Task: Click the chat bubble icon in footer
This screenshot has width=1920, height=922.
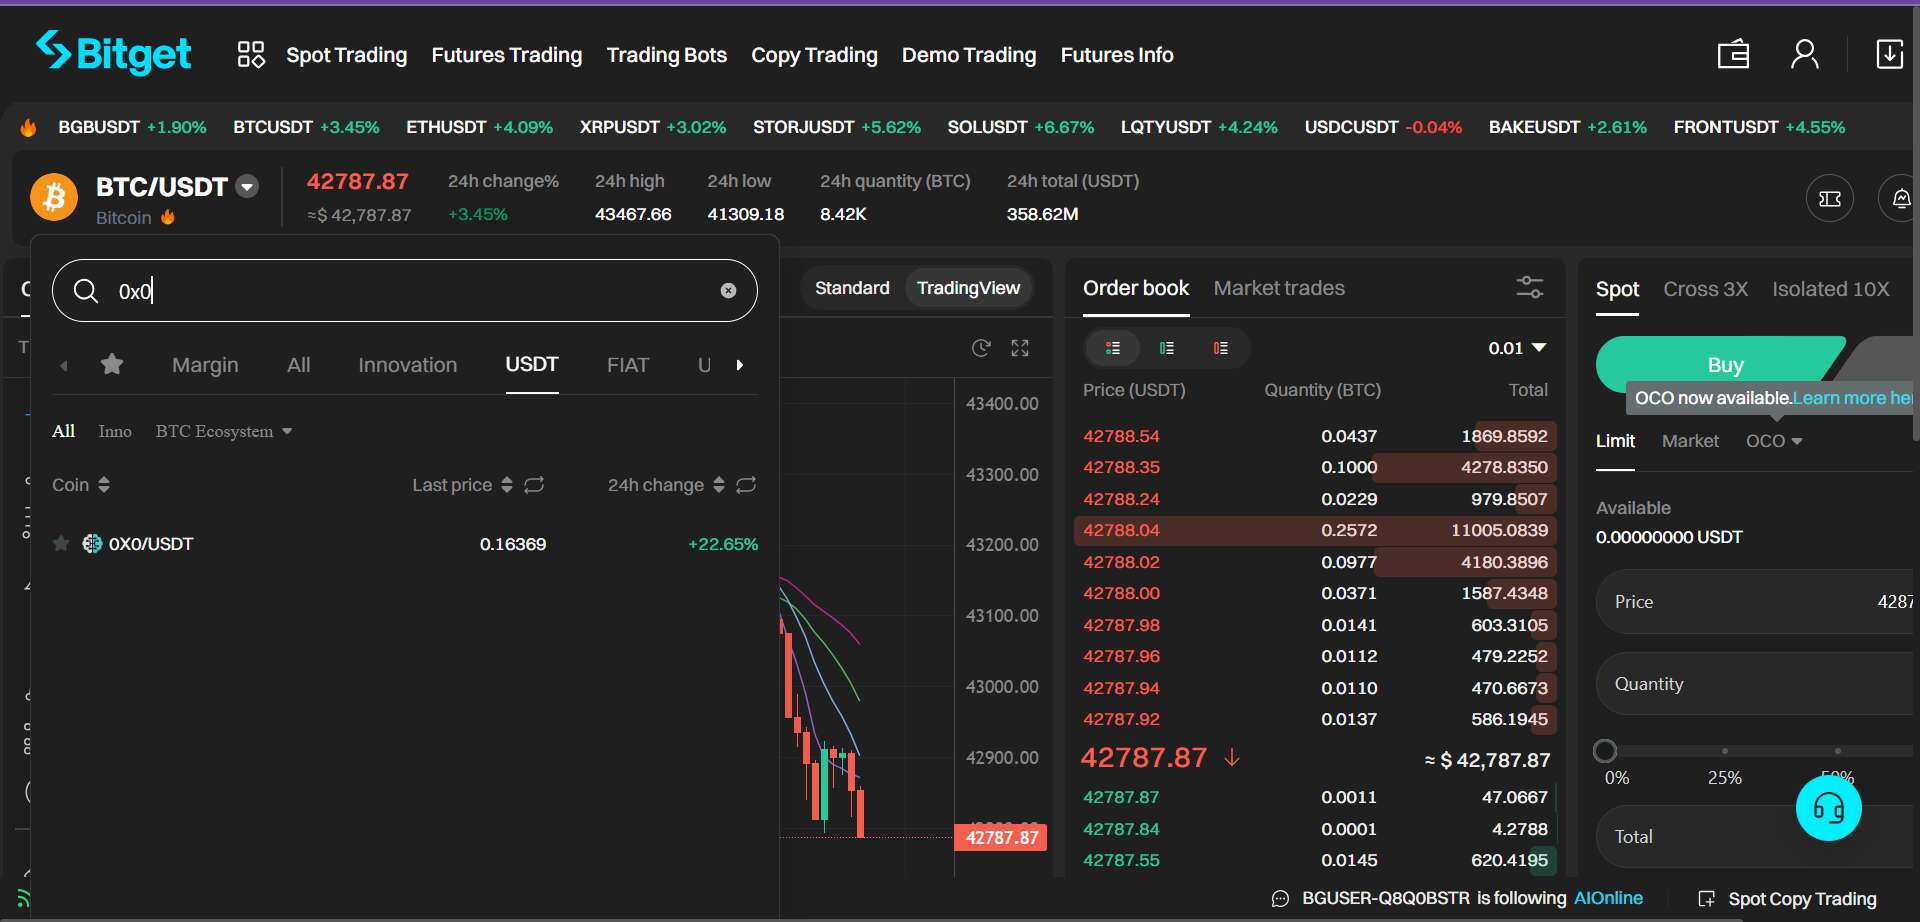Action: coord(1280,899)
